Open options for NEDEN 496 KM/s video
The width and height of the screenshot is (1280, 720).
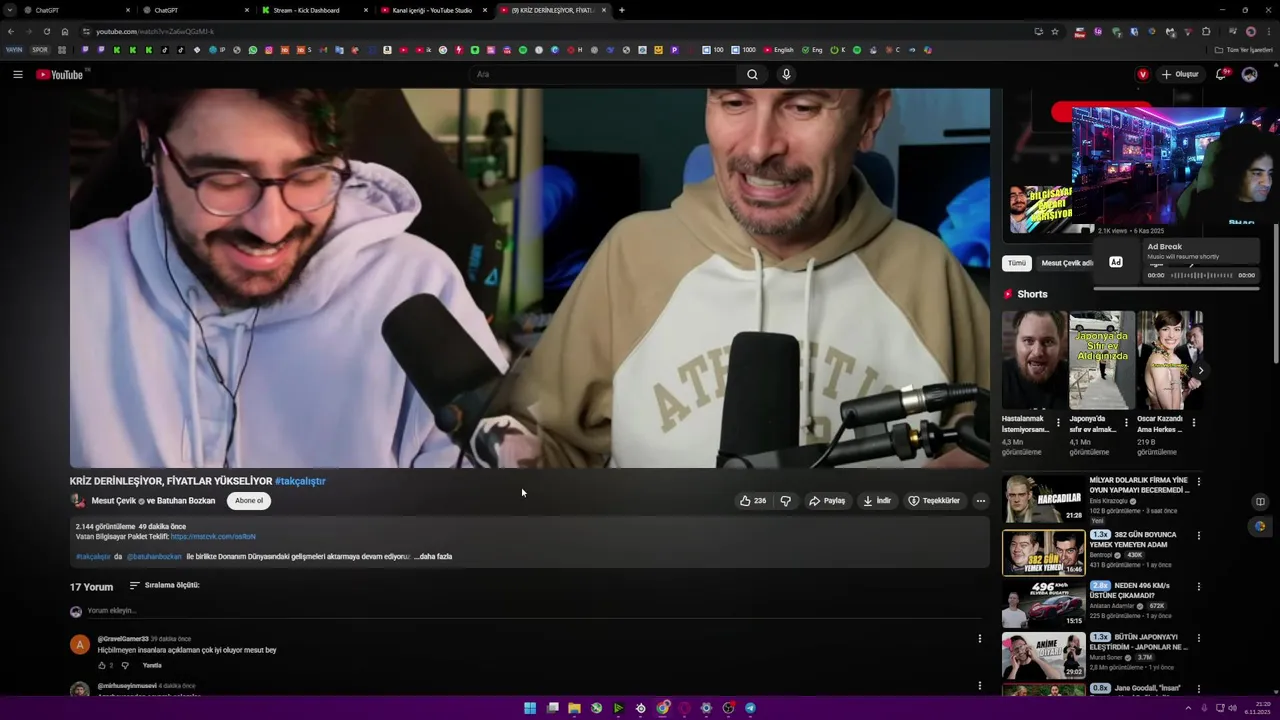pos(1198,587)
